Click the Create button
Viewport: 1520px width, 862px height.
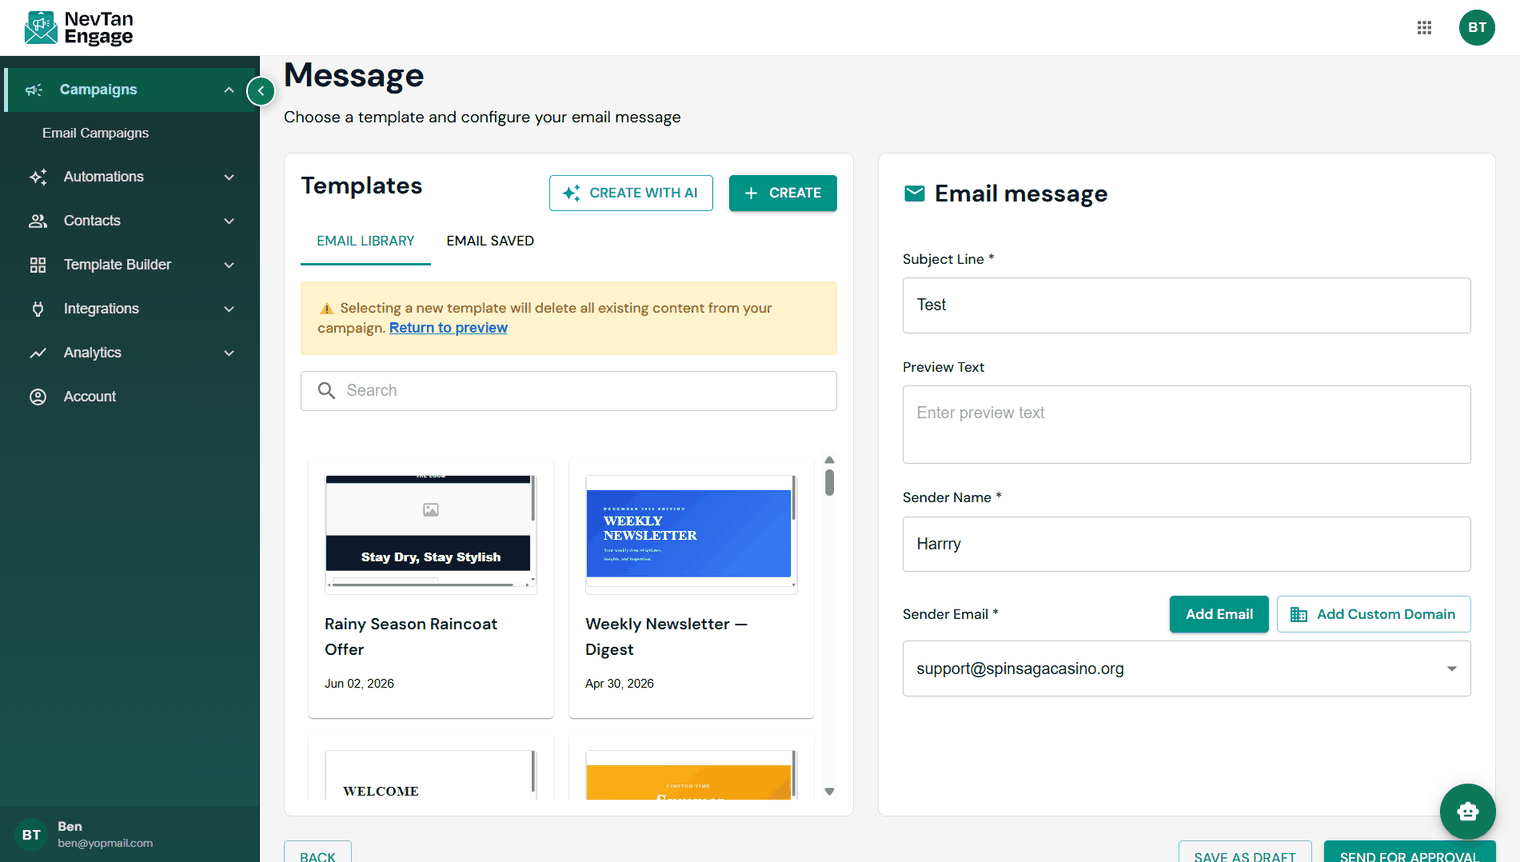783,193
